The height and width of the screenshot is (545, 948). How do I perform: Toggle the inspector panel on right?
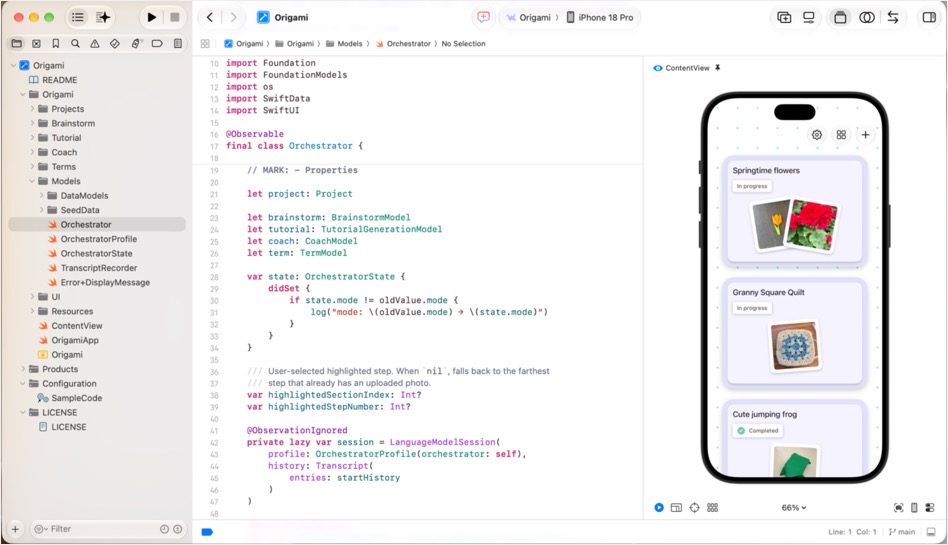tap(929, 18)
